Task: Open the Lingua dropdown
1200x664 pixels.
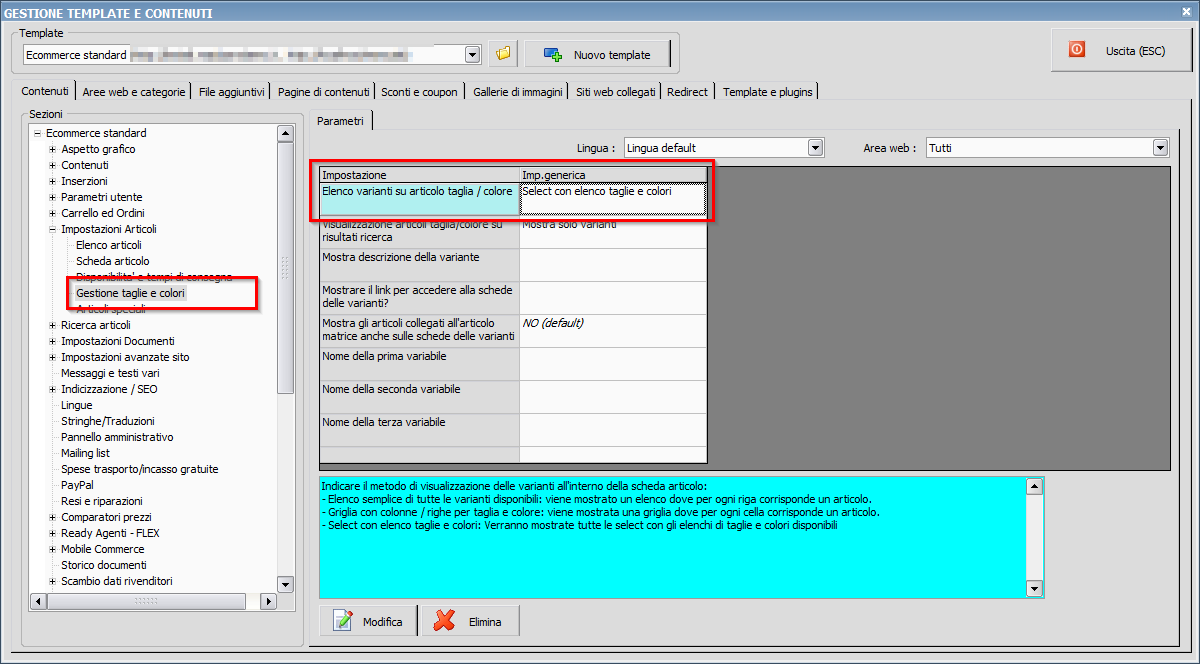Action: [x=816, y=148]
